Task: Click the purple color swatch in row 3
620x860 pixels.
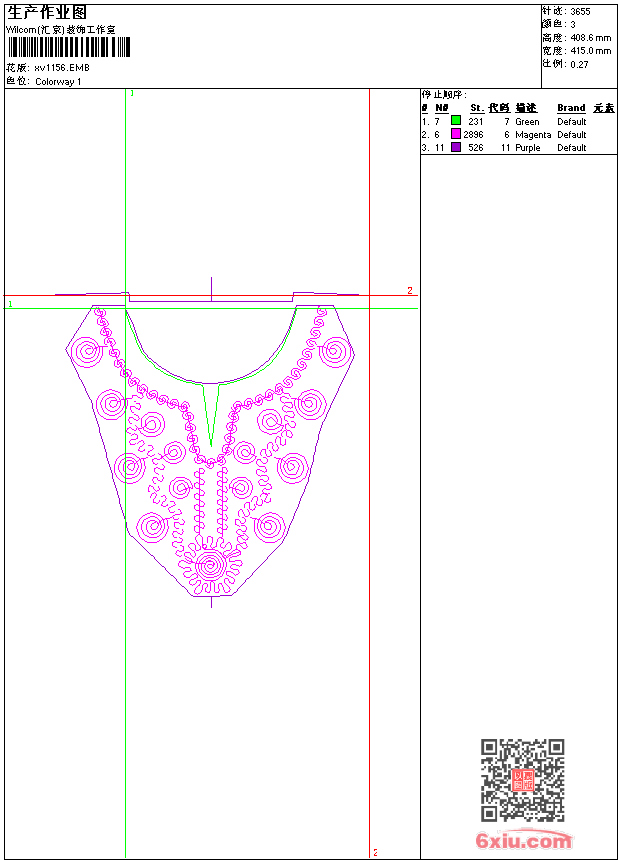Action: pos(456,147)
